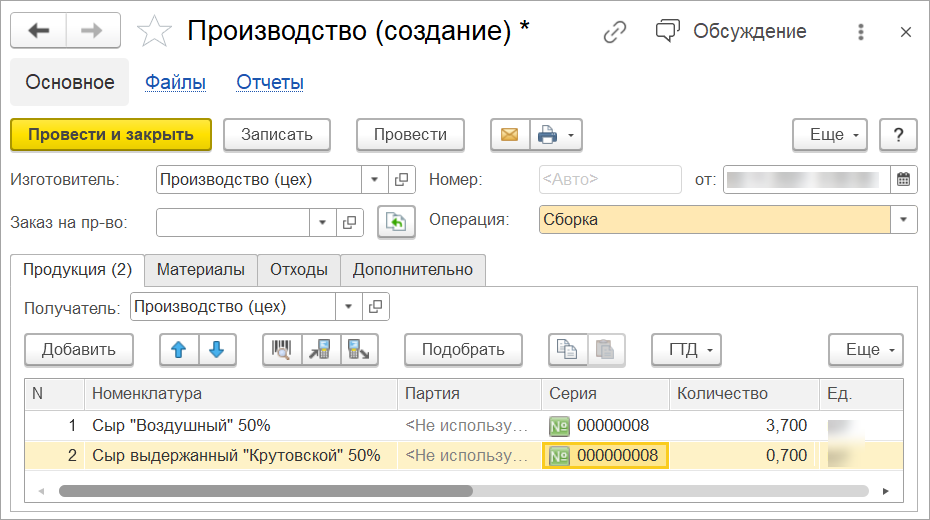Open the Получатель item card icon
Screen dimensions: 930x520
click(375, 307)
